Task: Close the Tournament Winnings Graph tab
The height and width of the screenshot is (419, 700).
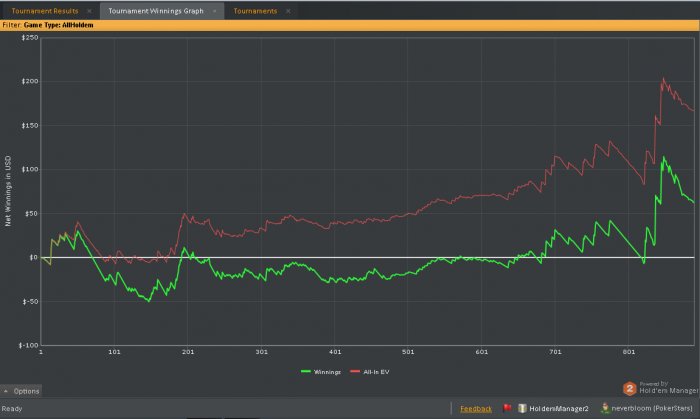Action: pyautogui.click(x=215, y=11)
